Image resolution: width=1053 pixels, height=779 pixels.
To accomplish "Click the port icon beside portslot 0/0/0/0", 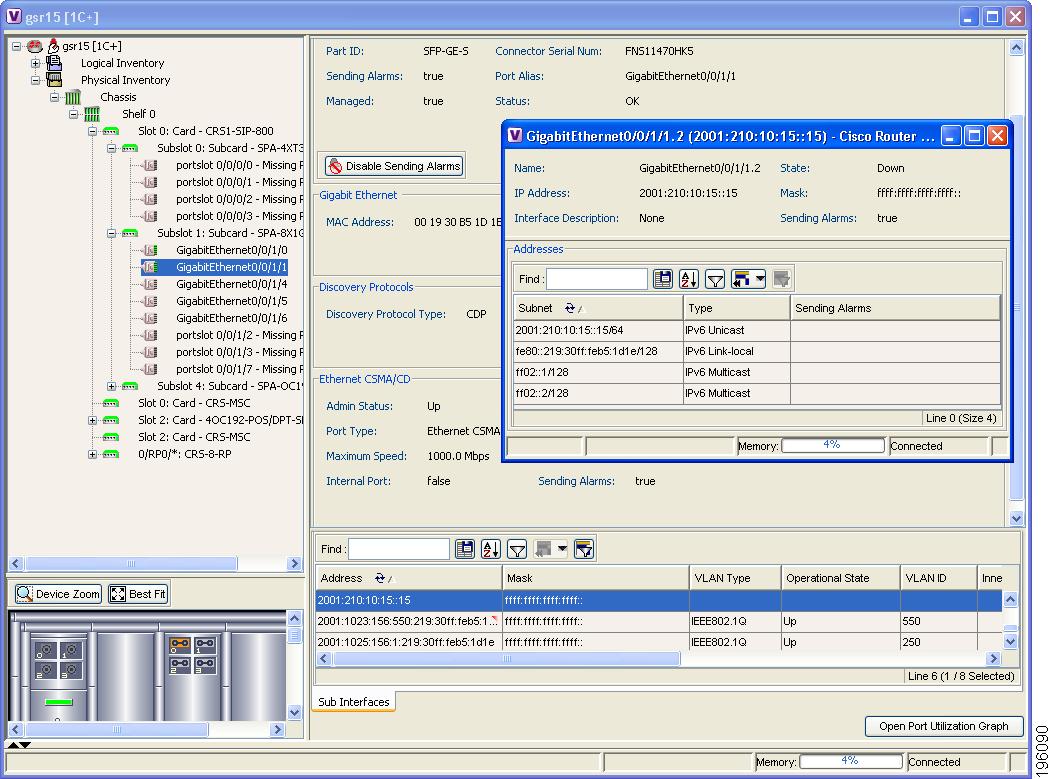I will click(x=151, y=165).
